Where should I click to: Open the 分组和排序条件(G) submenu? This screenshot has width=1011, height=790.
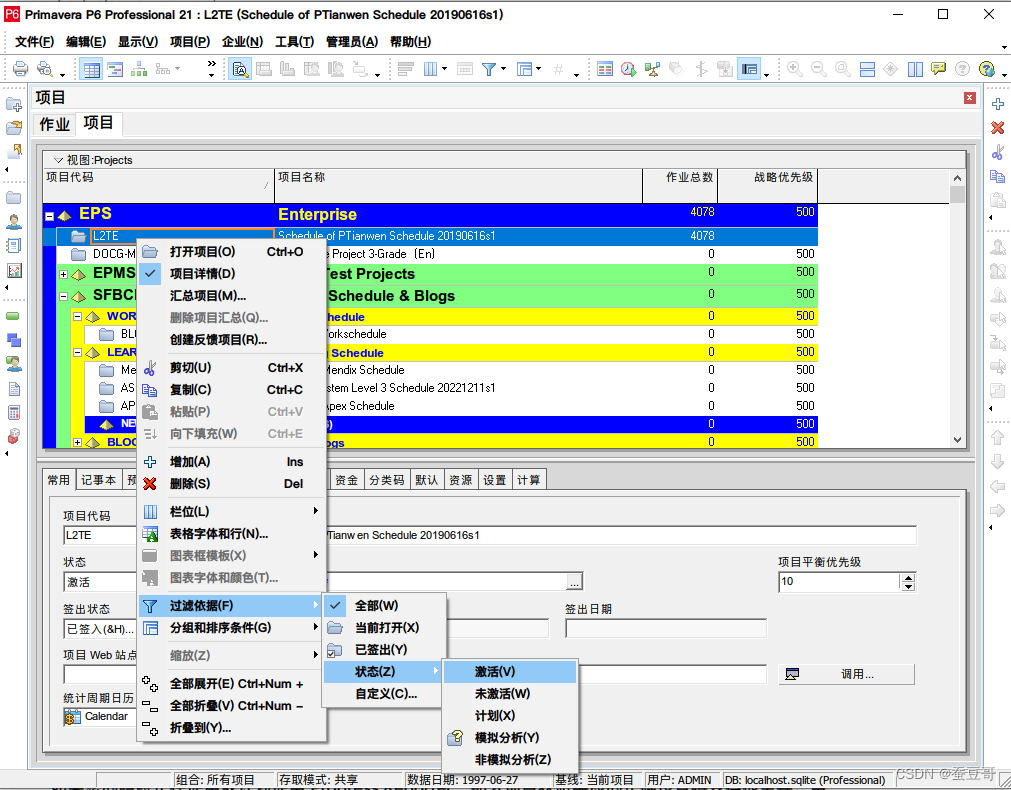click(232, 627)
